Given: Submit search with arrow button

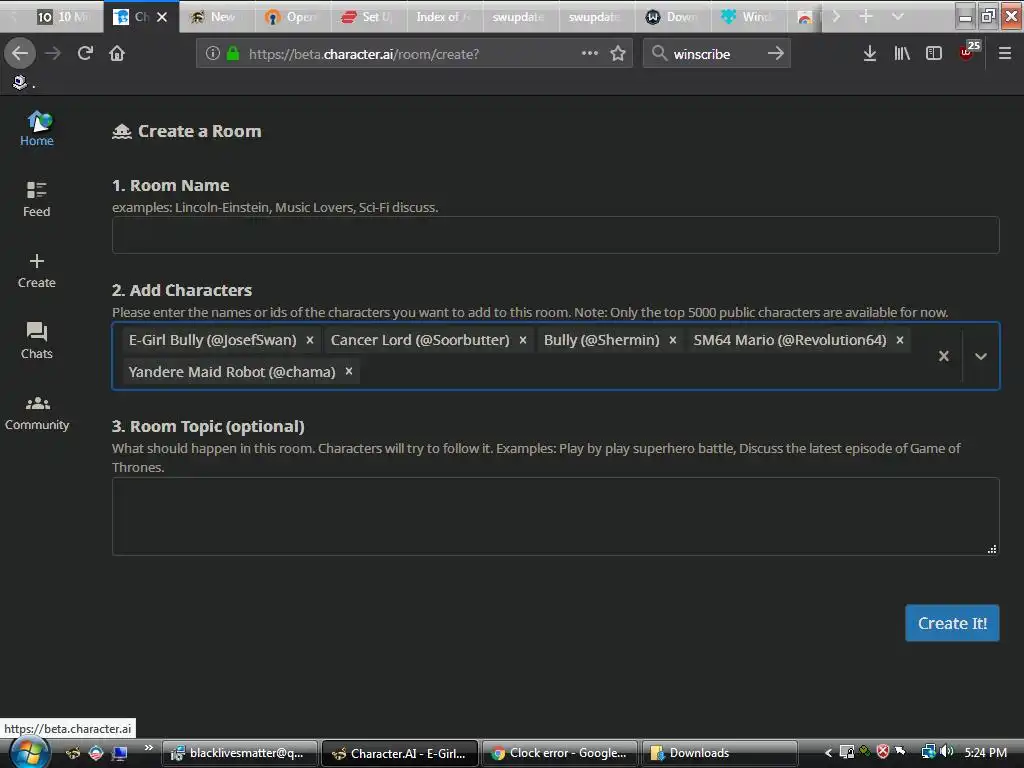Looking at the screenshot, I should 776,54.
